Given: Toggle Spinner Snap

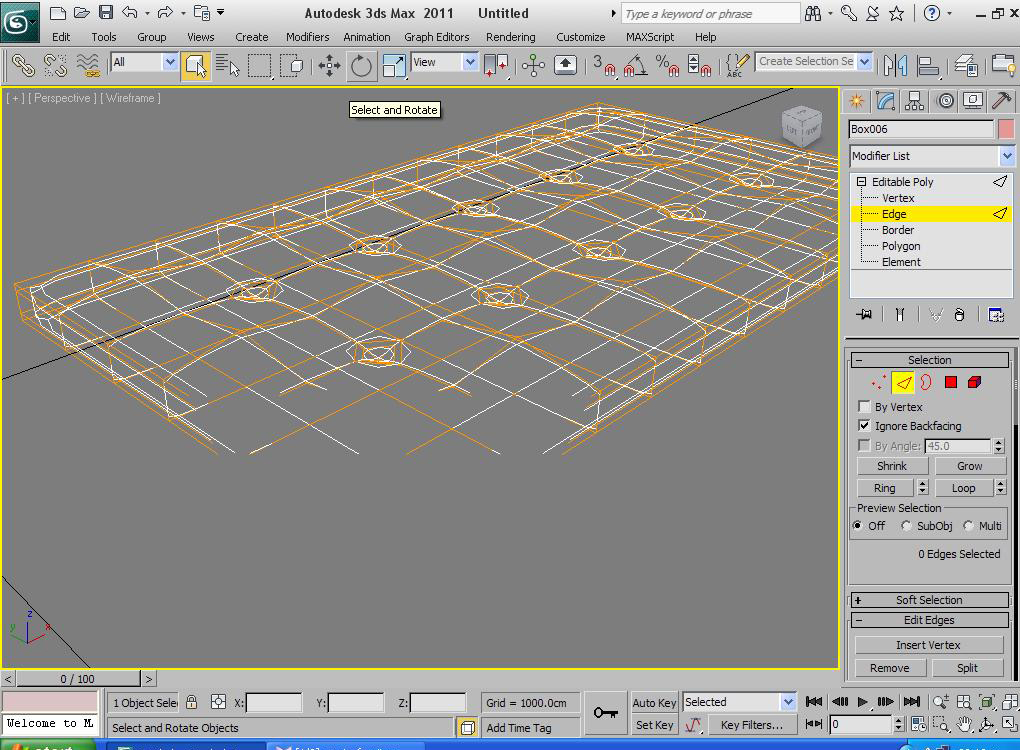Looking at the screenshot, I should coord(699,65).
